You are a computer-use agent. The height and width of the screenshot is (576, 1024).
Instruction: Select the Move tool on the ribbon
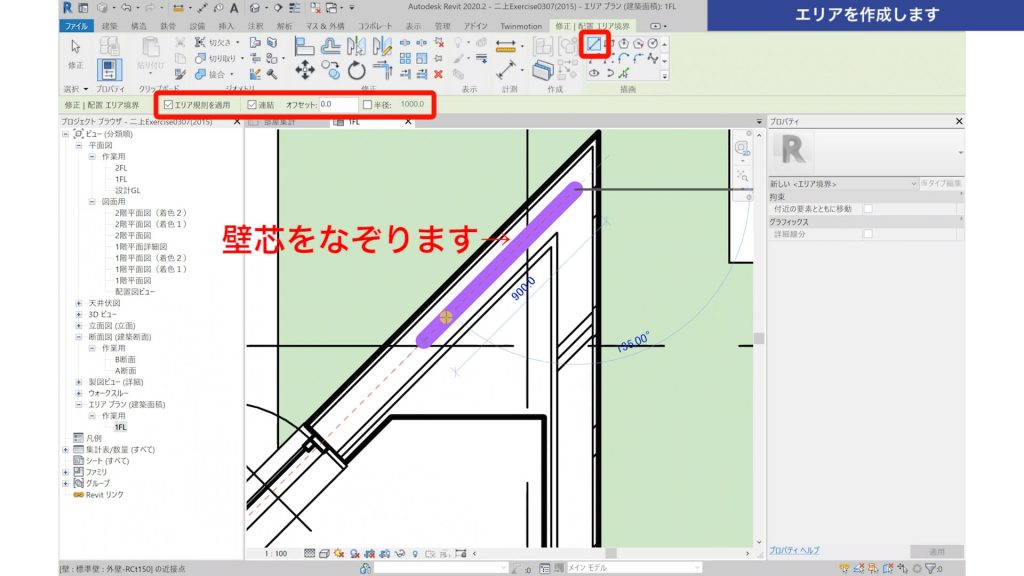[x=305, y=67]
